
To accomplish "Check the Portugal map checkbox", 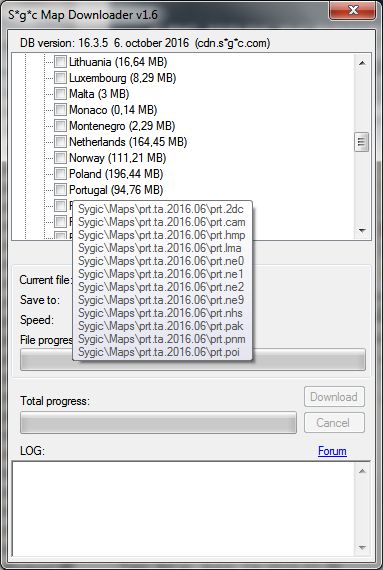I will tap(60, 189).
